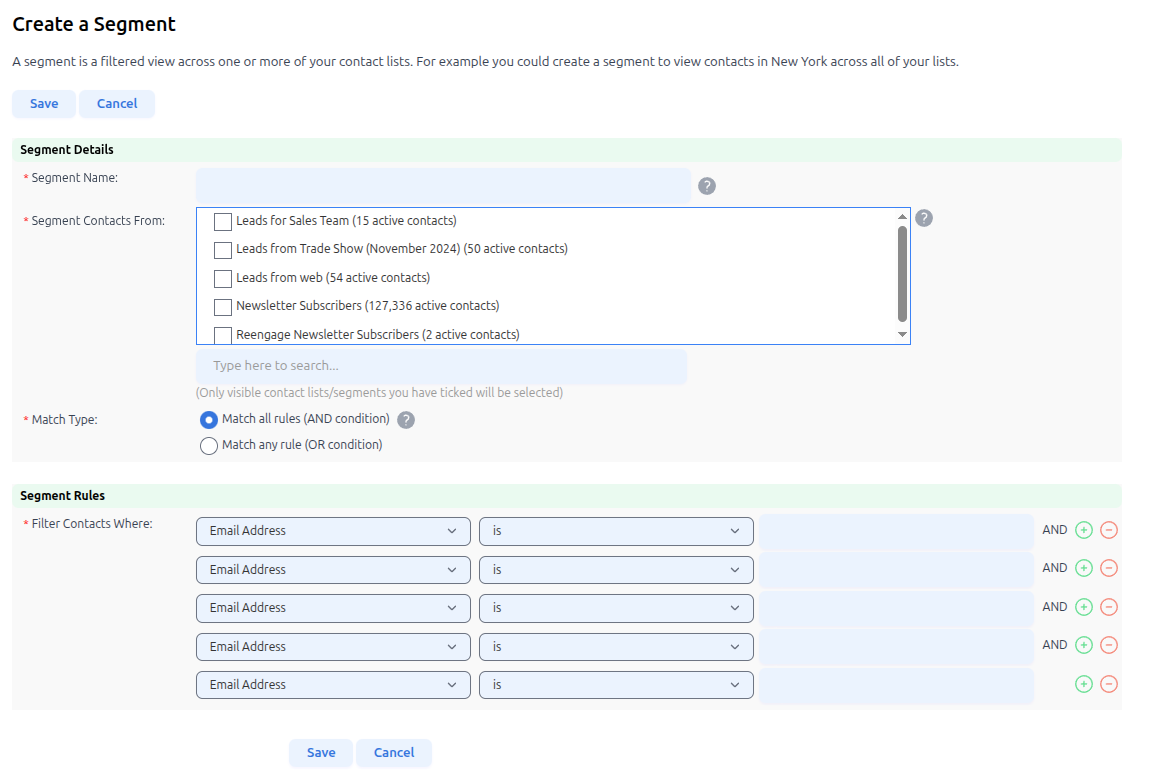
Task: Click help icon beside Segment Name field
Action: point(707,186)
